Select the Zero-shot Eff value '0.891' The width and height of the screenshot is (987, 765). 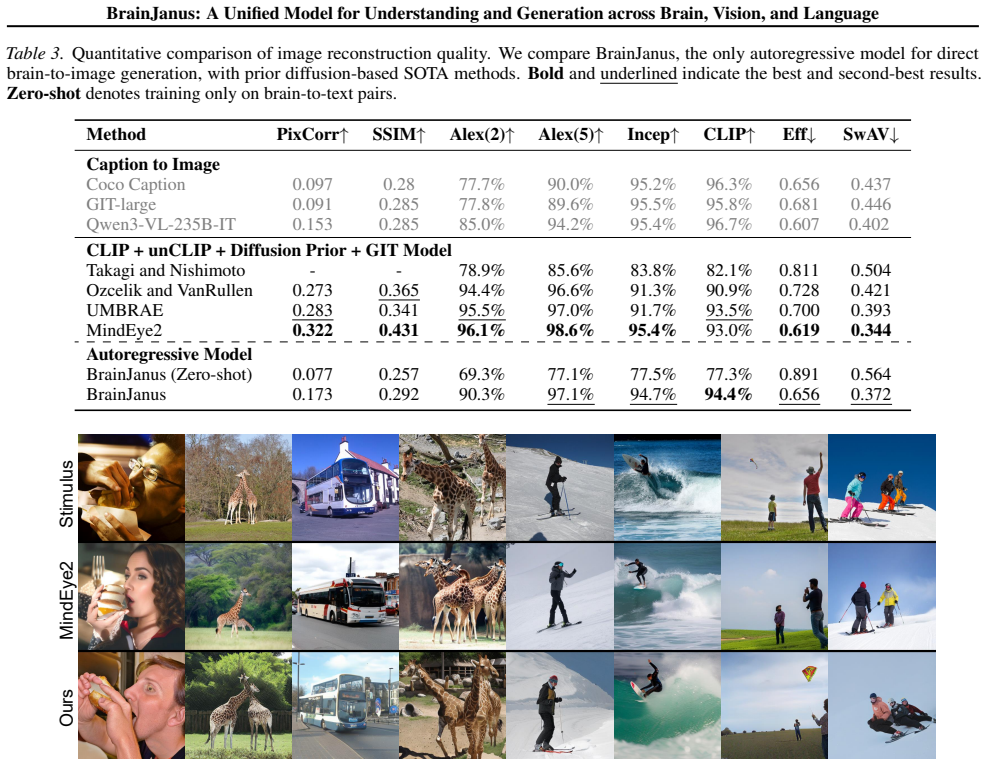tap(799, 375)
